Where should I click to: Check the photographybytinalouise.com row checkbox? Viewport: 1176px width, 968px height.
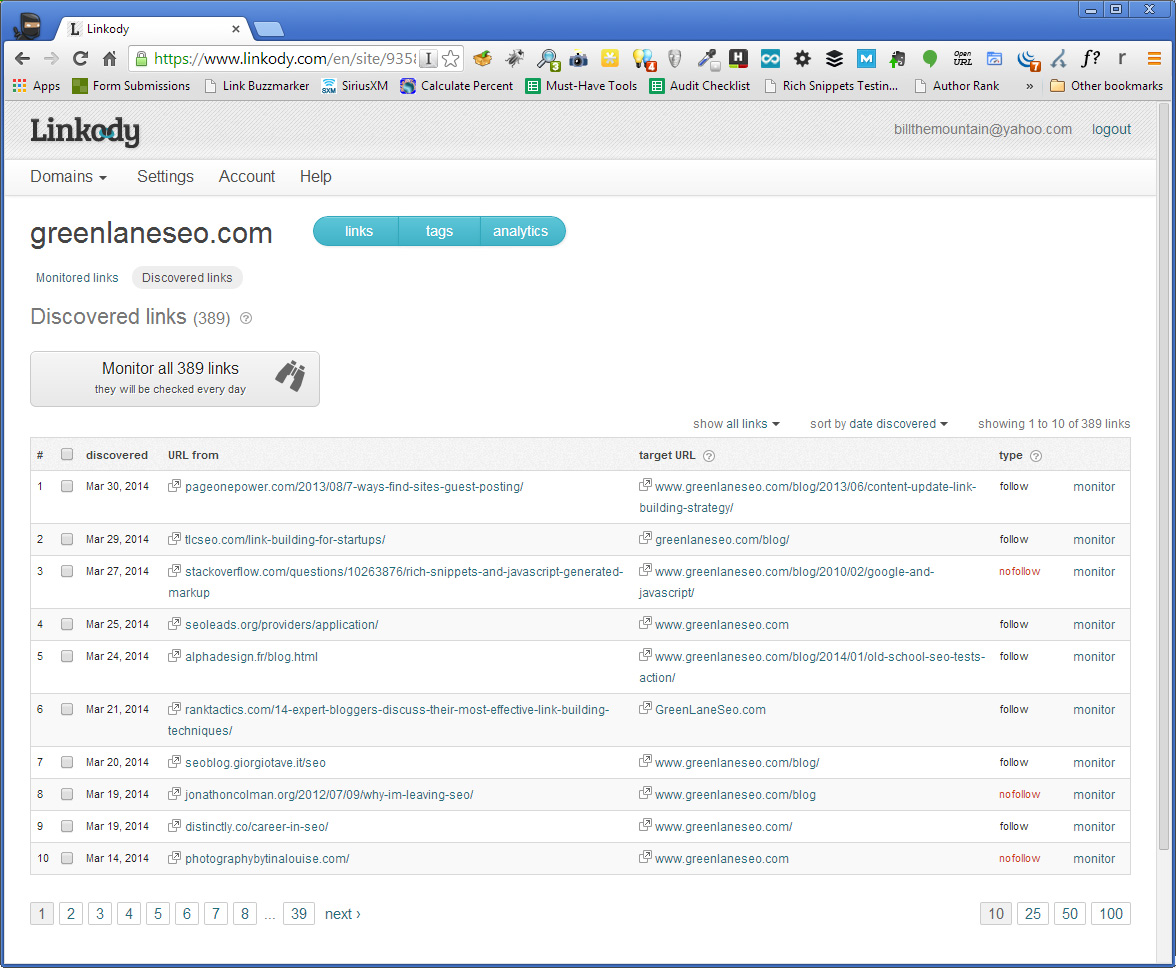pos(67,858)
